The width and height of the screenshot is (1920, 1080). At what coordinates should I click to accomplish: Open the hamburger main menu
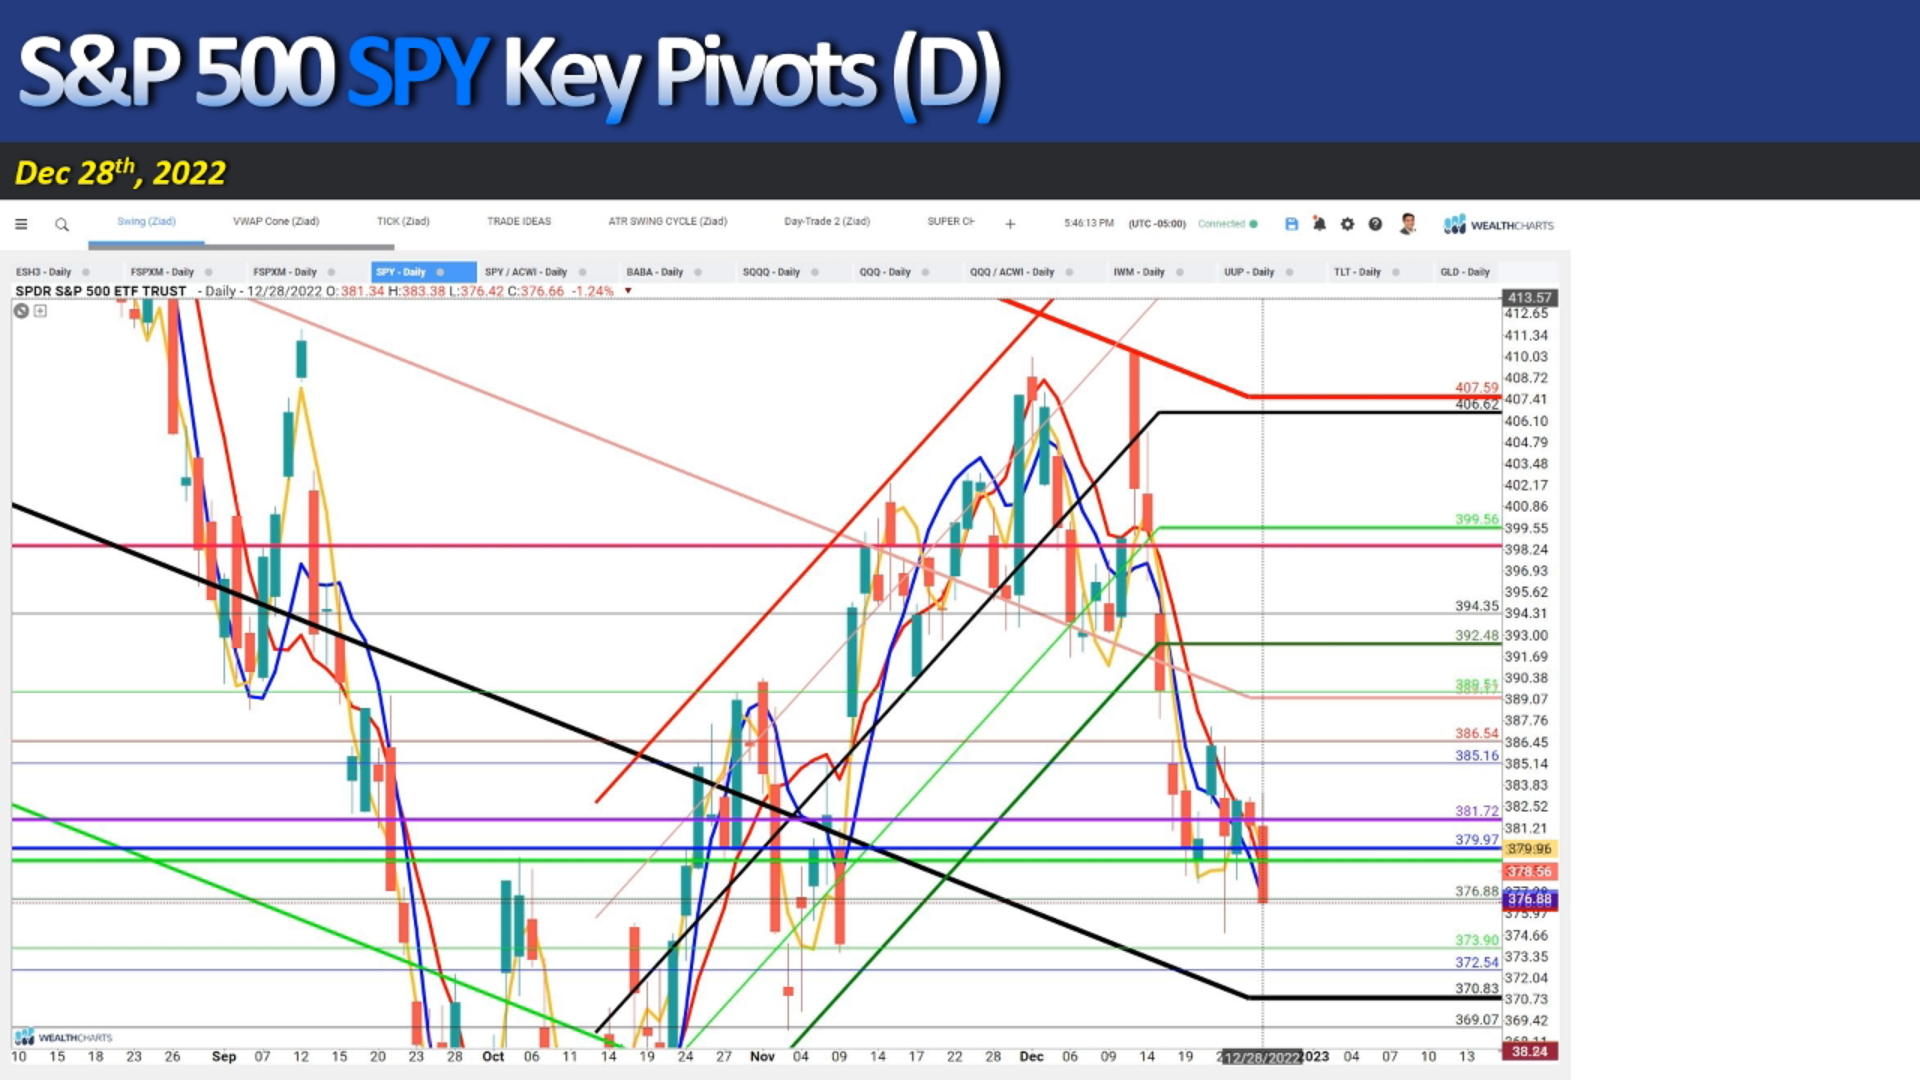click(21, 224)
